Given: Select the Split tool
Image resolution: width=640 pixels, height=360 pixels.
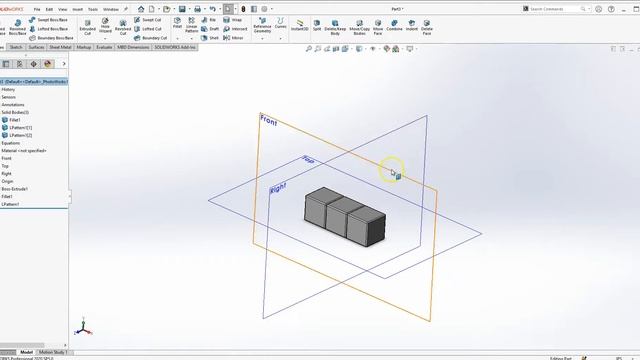Looking at the screenshot, I should pos(317,25).
